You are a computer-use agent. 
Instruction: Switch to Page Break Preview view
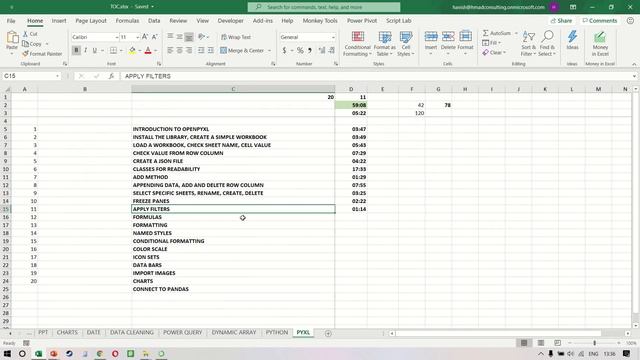point(558,343)
